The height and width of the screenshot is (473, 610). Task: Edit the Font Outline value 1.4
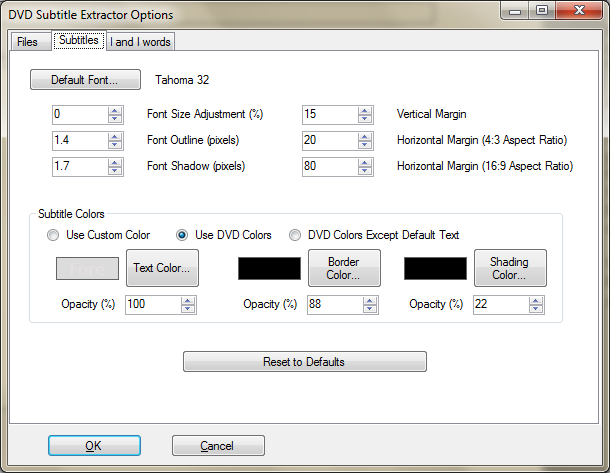tap(80, 141)
